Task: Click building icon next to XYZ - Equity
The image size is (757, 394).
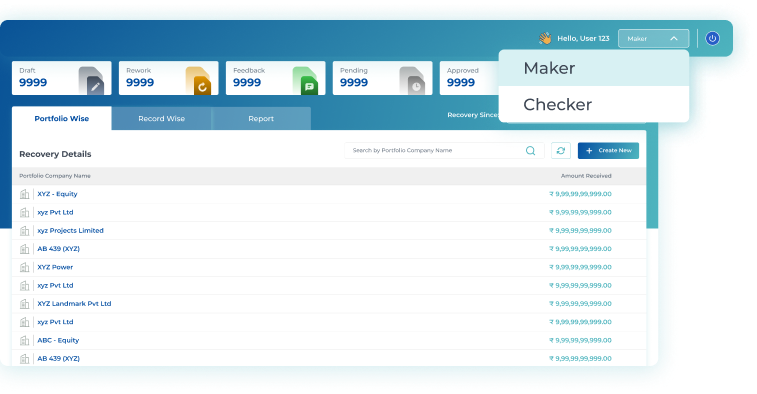Action: tap(25, 194)
